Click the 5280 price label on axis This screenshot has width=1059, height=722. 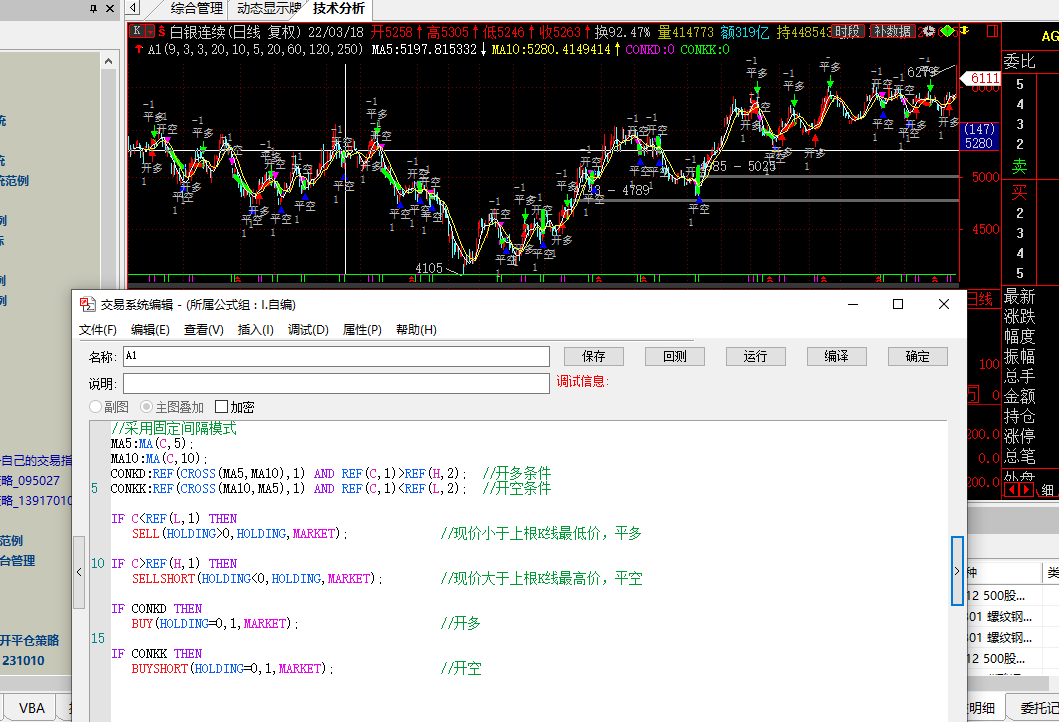pos(979,143)
